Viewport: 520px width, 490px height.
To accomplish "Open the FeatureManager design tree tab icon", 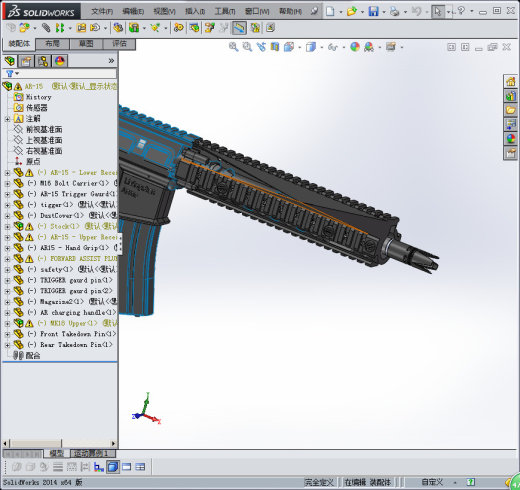I will 10,61.
